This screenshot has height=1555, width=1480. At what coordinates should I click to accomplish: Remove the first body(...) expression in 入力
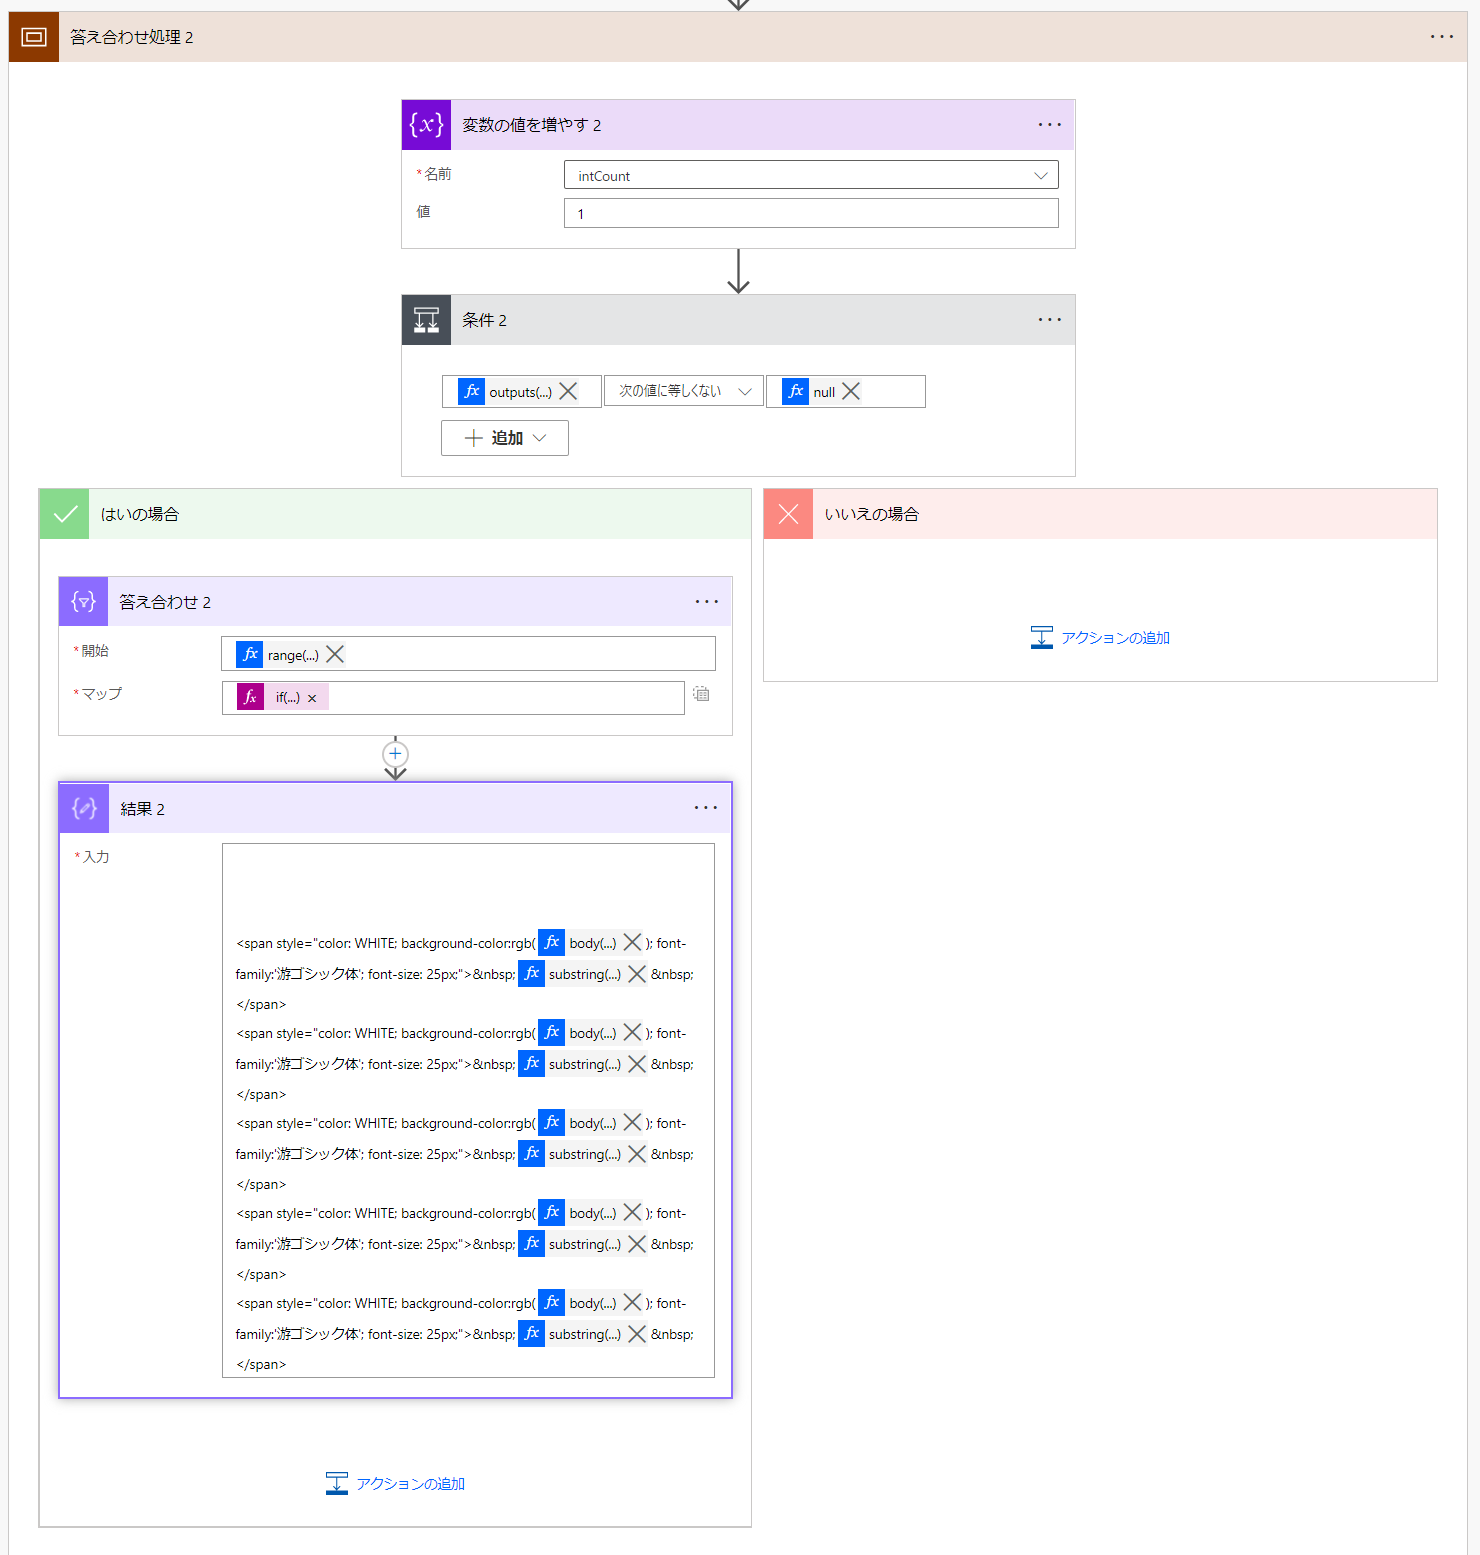pyautogui.click(x=632, y=942)
